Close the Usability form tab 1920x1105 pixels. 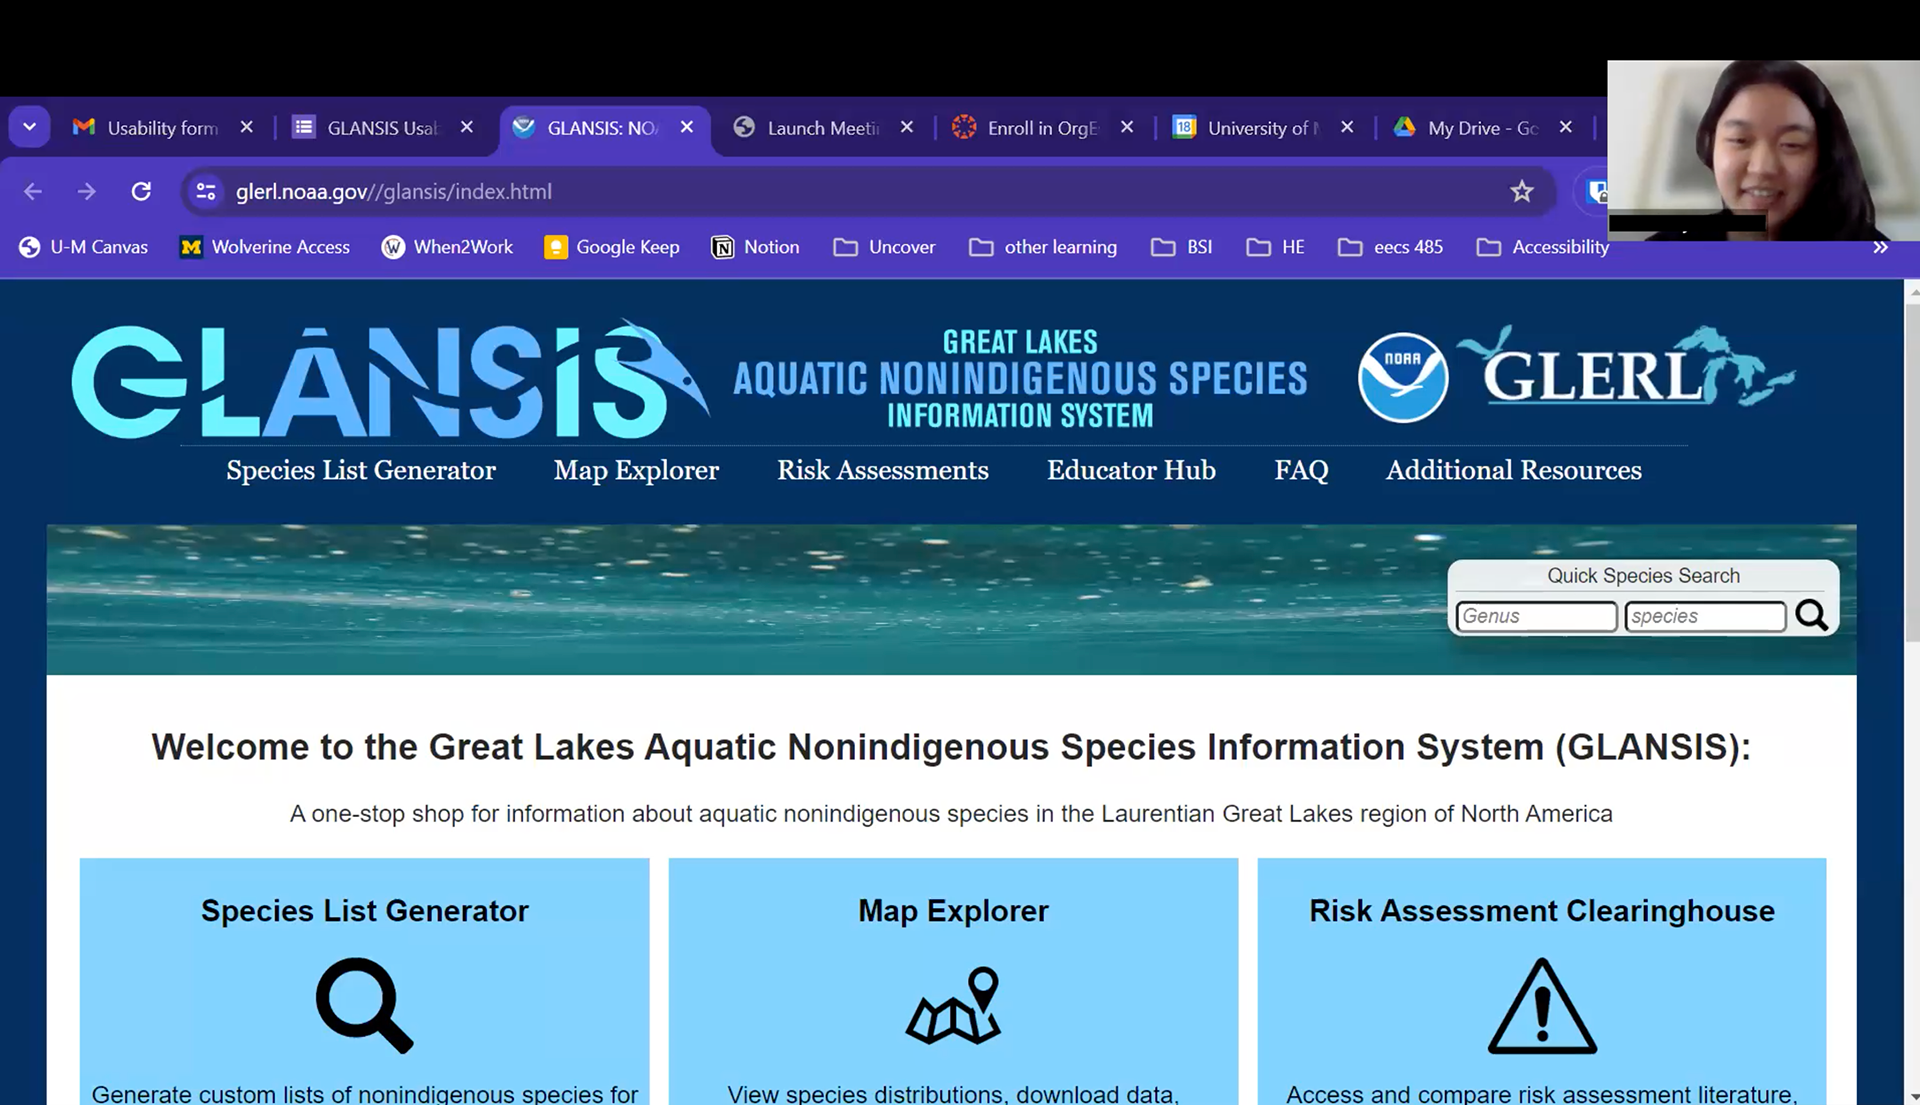point(247,127)
